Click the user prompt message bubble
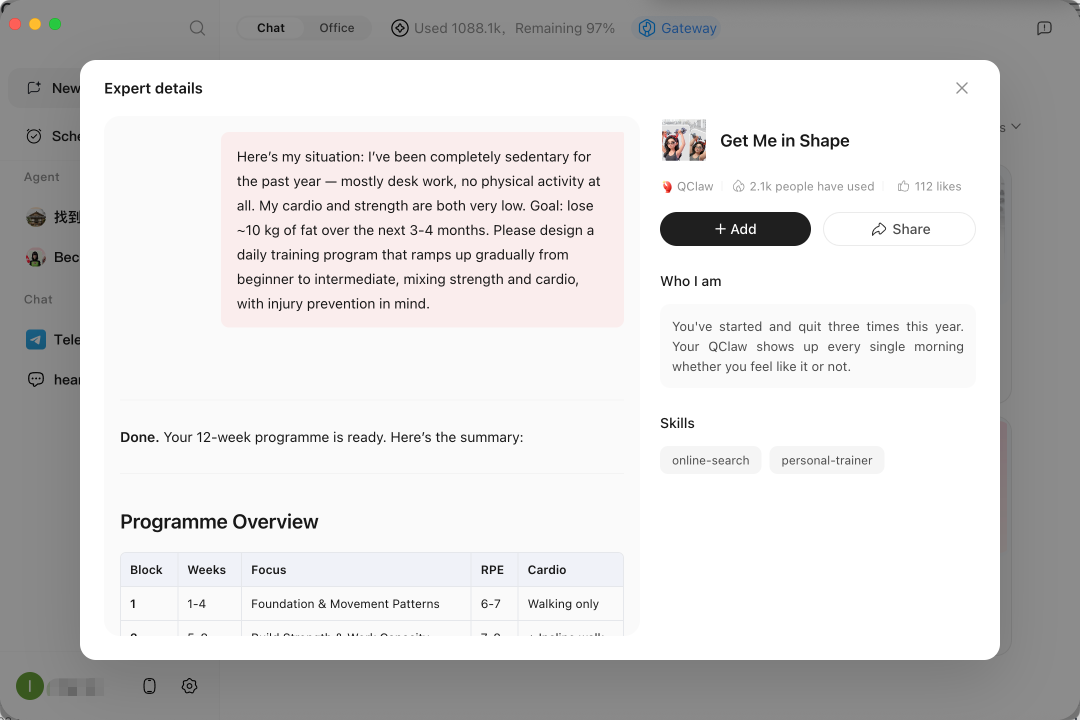Image resolution: width=1080 pixels, height=720 pixels. 422,230
